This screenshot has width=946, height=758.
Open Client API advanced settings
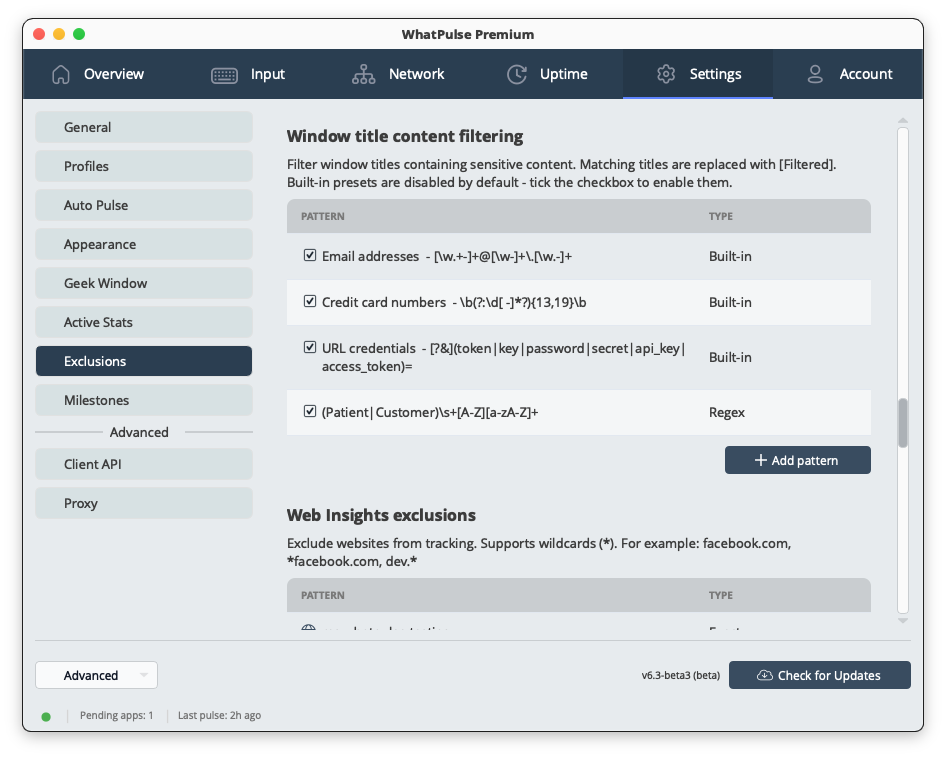(144, 464)
